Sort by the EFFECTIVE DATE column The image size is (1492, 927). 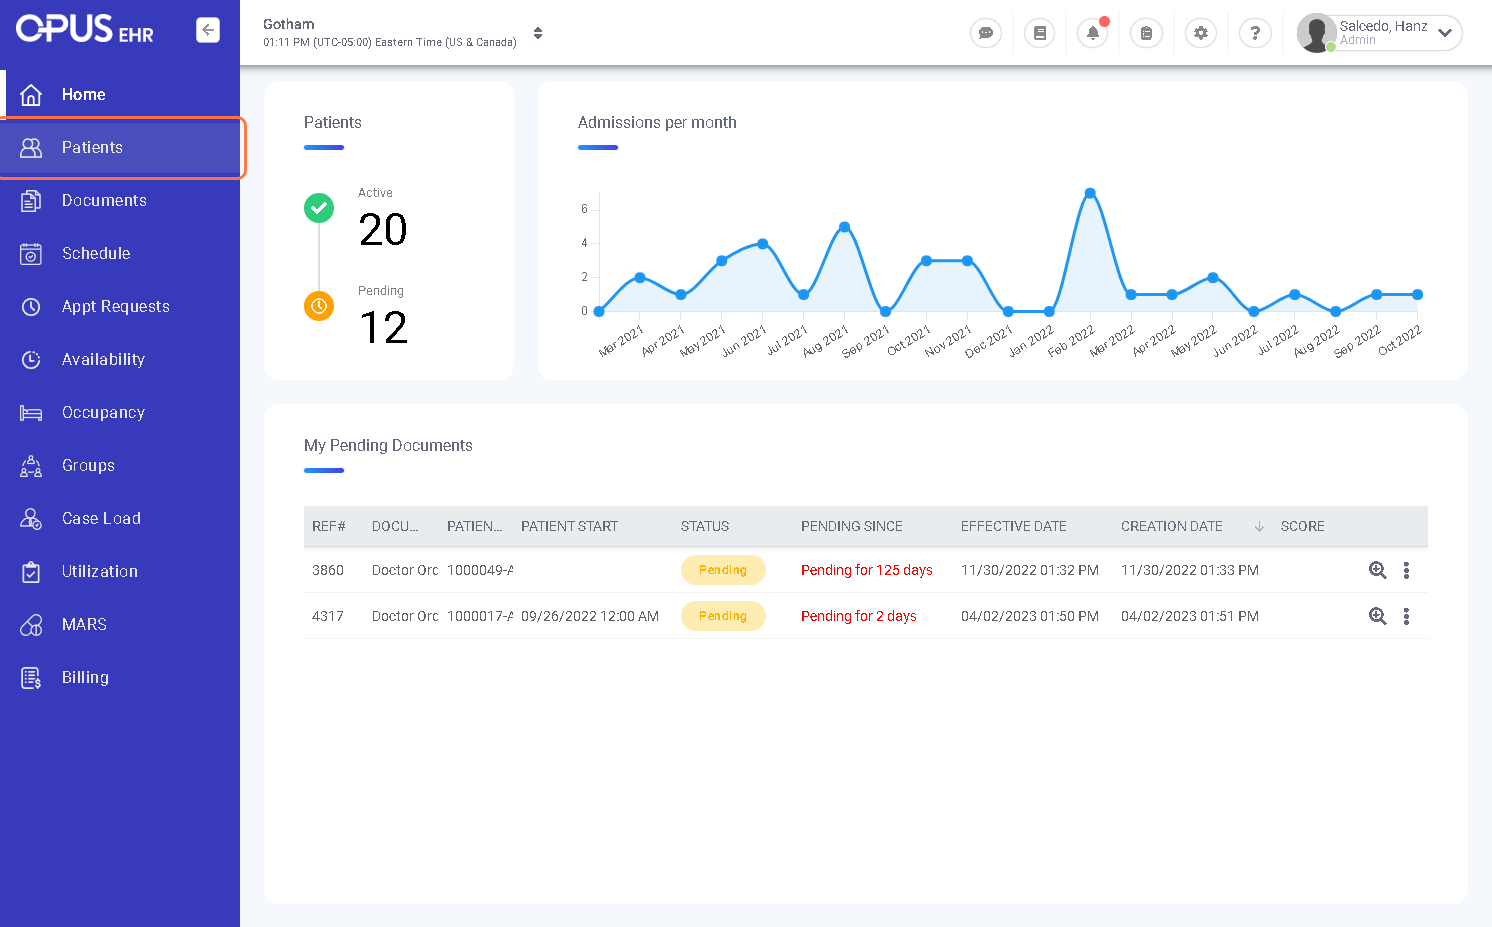(x=1014, y=526)
